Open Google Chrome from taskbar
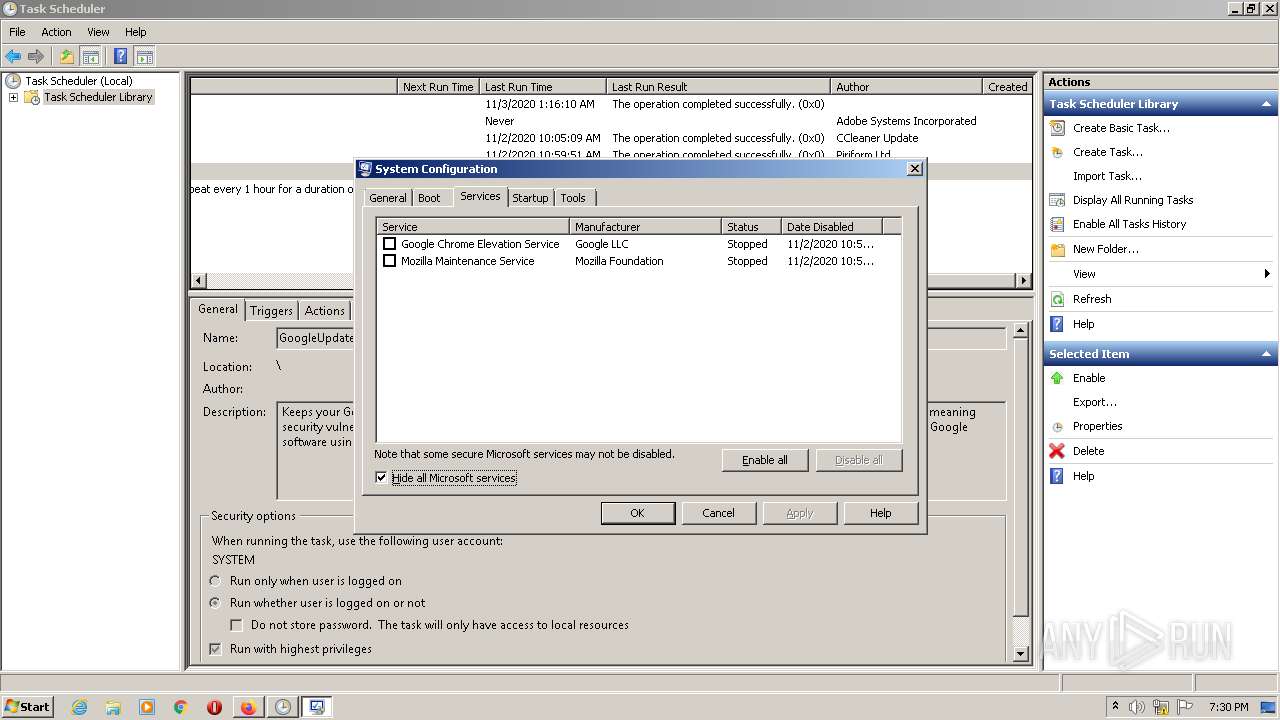 pyautogui.click(x=181, y=707)
